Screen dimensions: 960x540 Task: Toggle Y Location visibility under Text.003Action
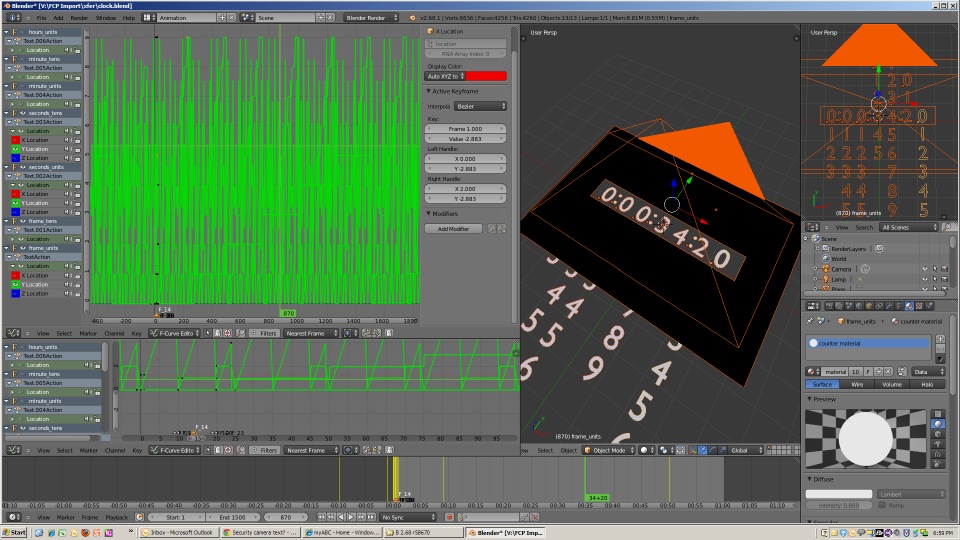click(x=16, y=149)
